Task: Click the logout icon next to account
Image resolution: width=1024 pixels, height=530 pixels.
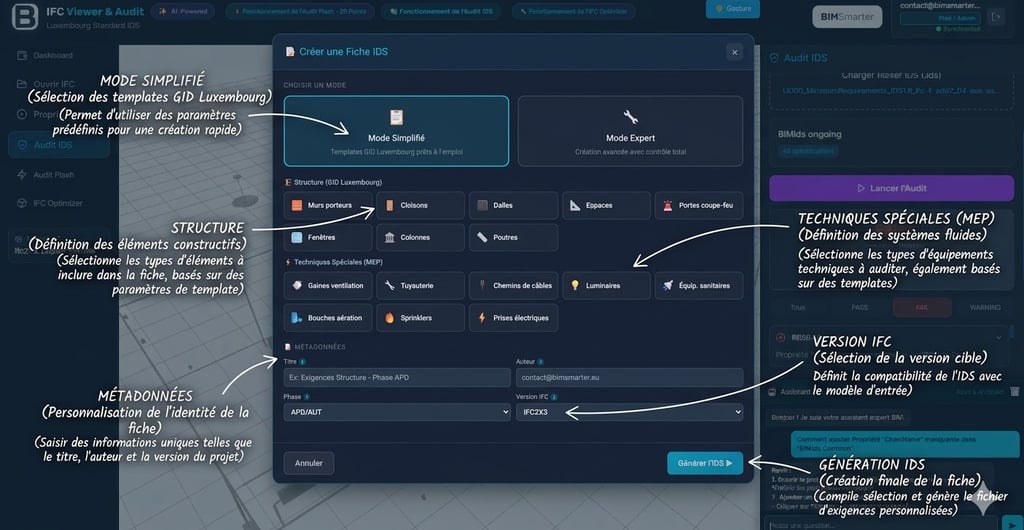Action: click(997, 18)
